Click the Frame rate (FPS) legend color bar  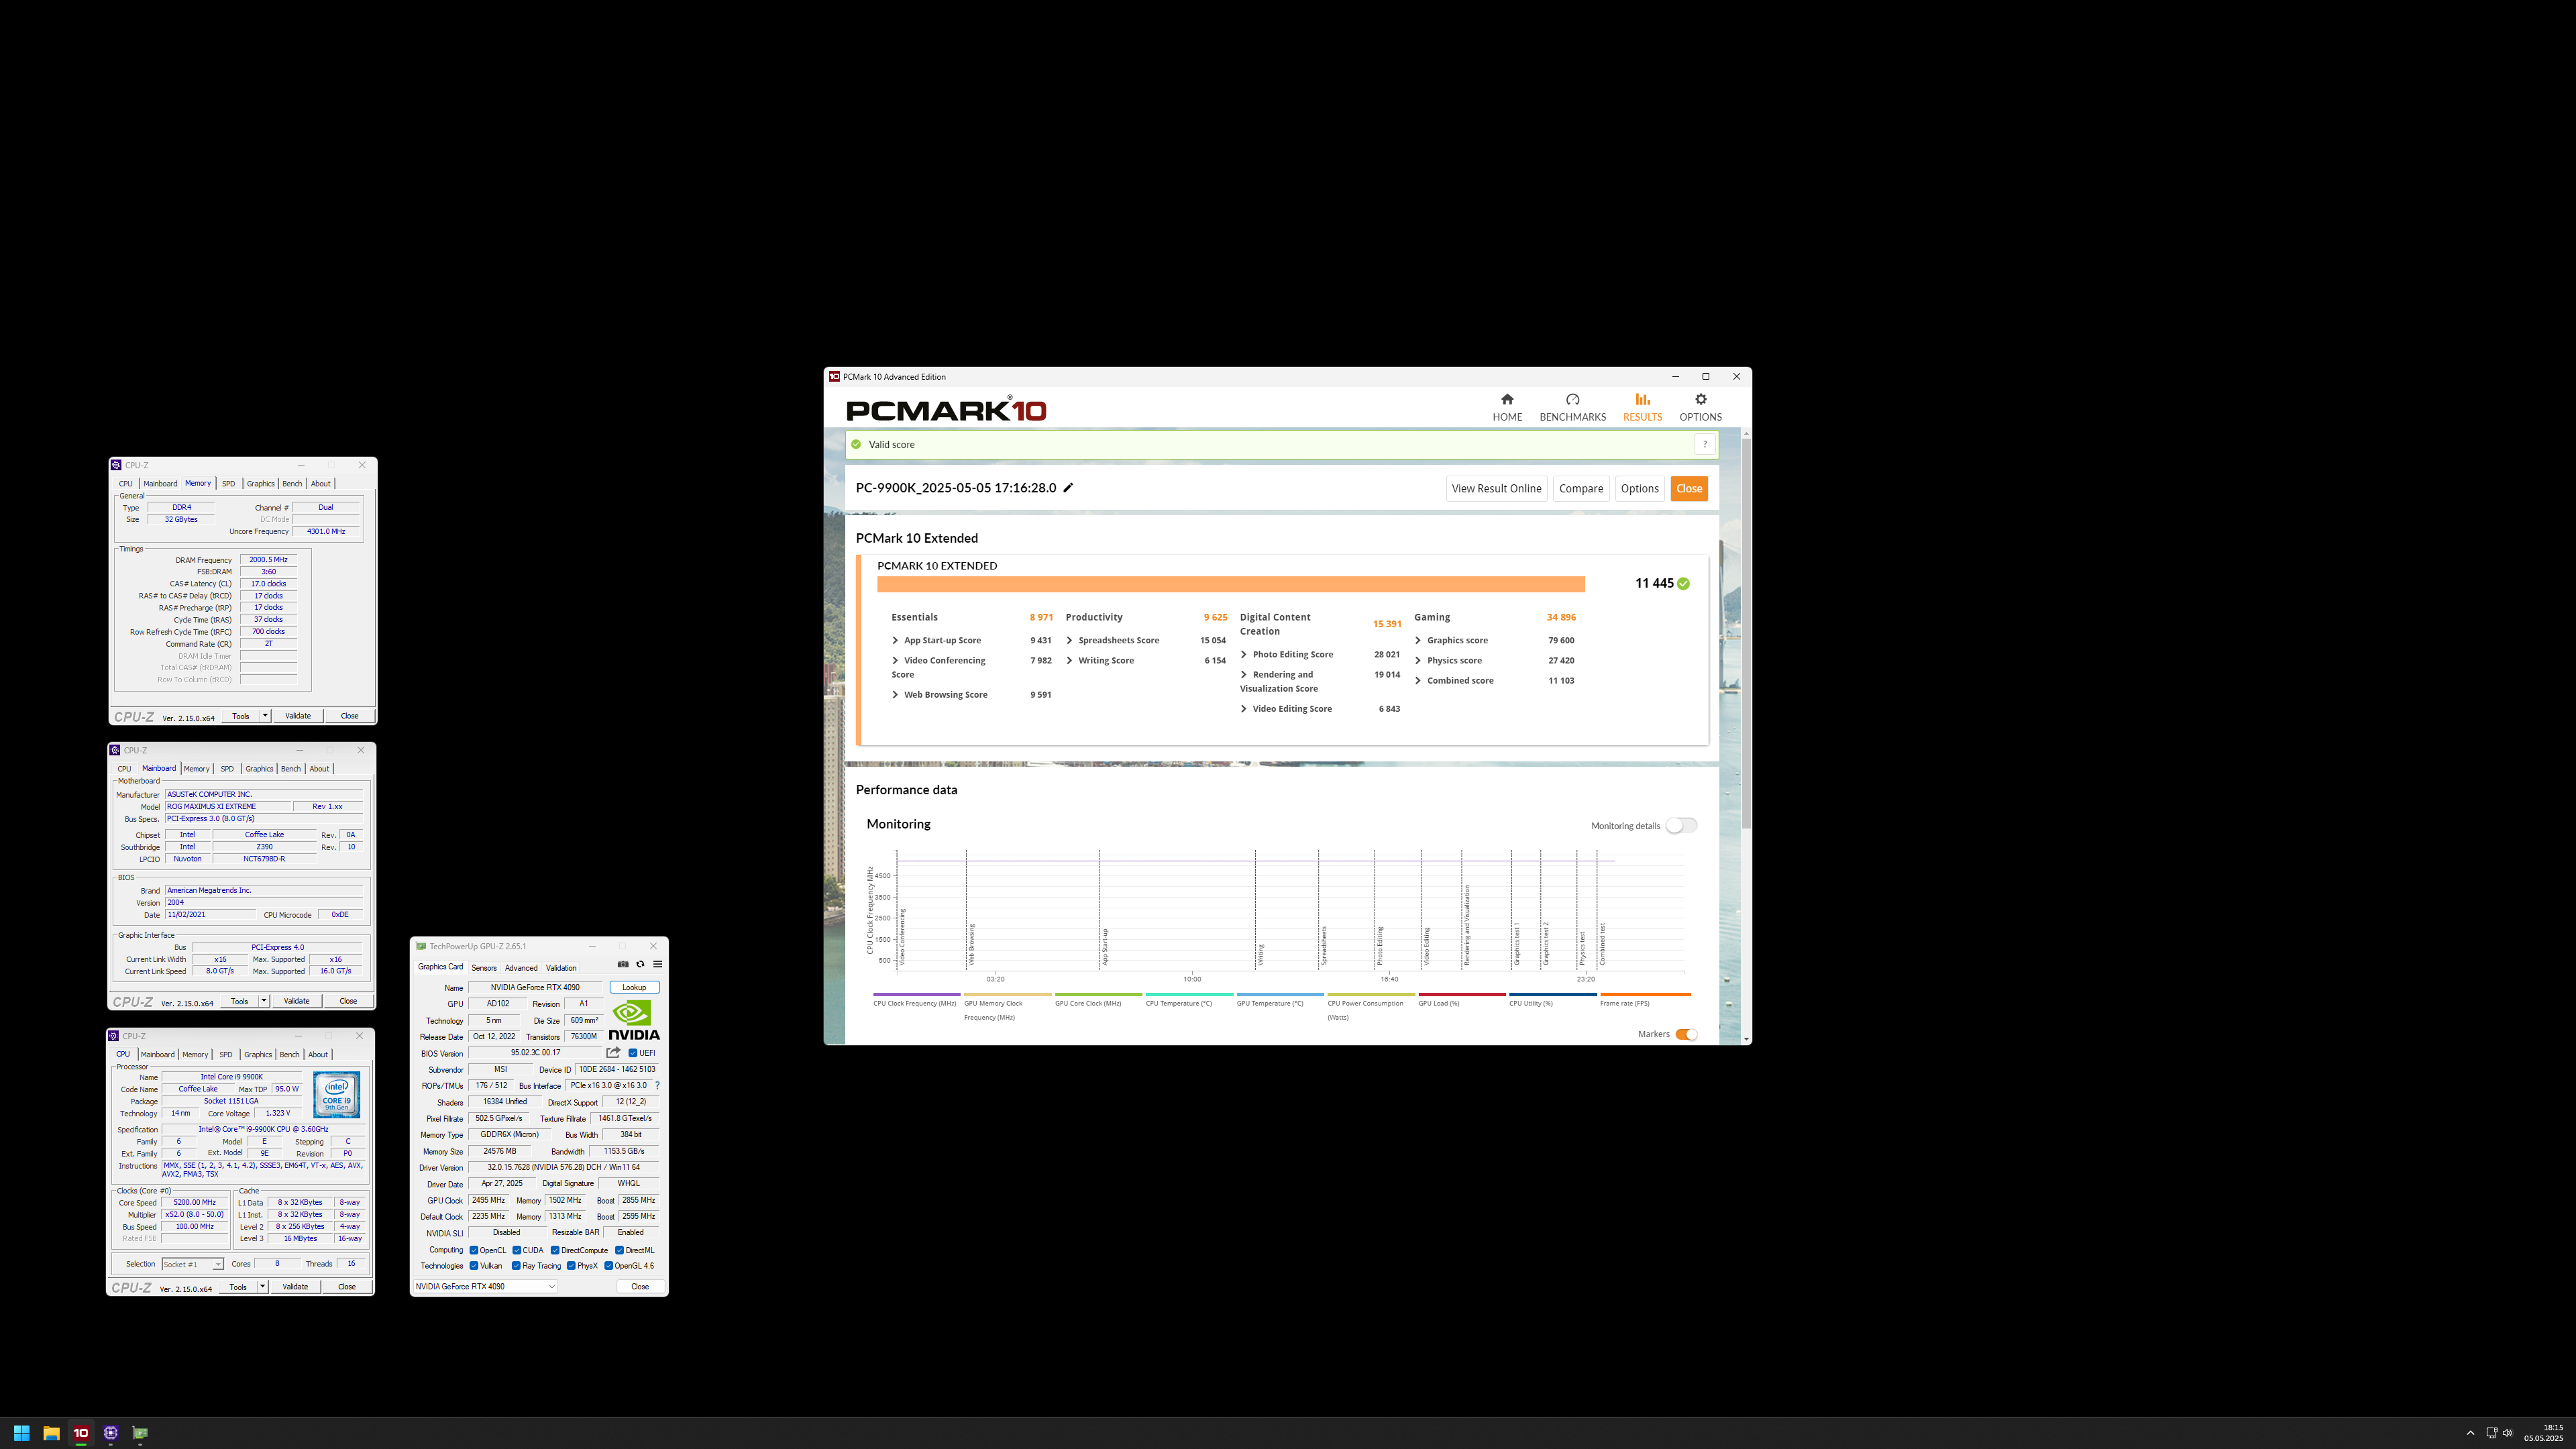click(1645, 994)
